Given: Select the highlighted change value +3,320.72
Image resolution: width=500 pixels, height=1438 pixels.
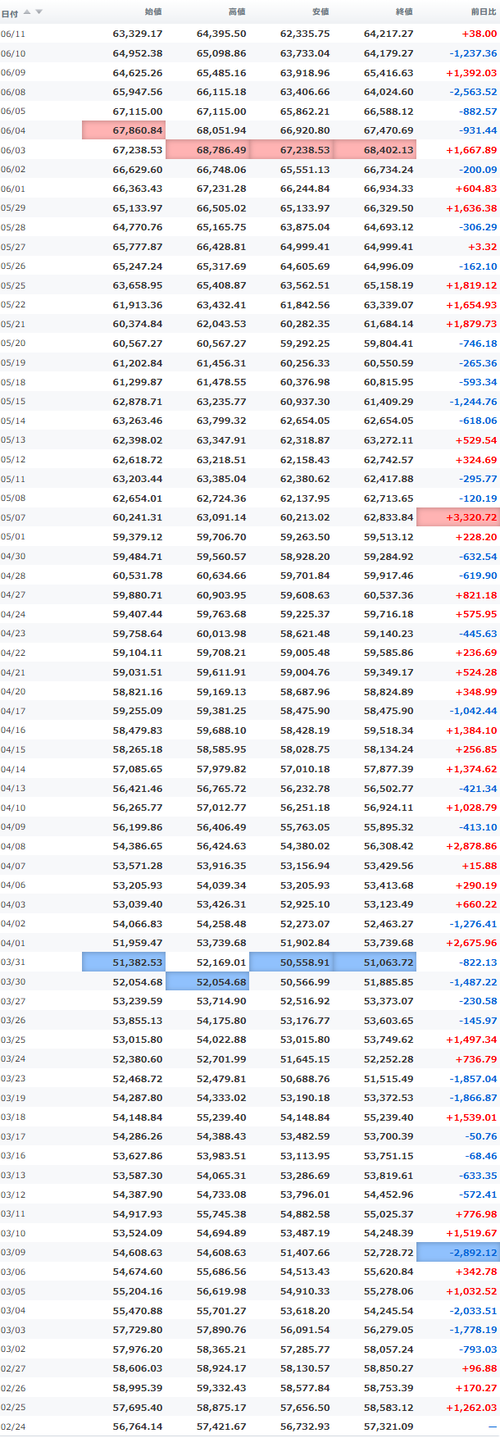Looking at the screenshot, I should (458, 517).
